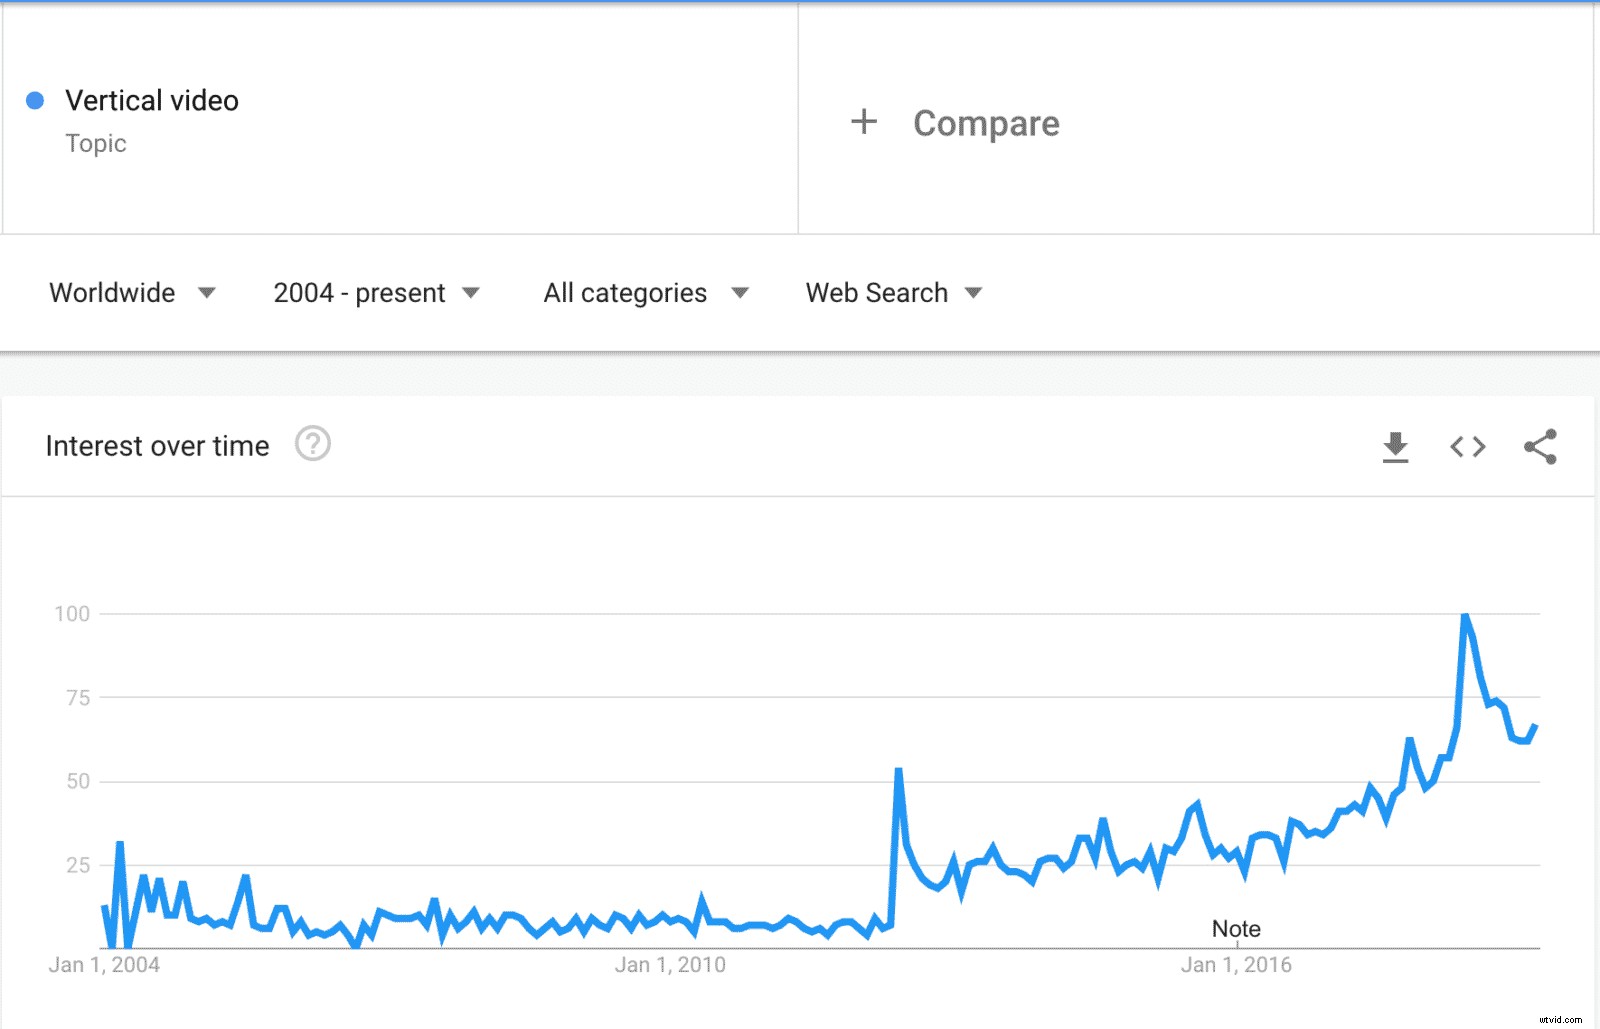This screenshot has width=1600, height=1029.
Task: Click the Jan 1, 2004 axis label
Action: click(x=104, y=965)
